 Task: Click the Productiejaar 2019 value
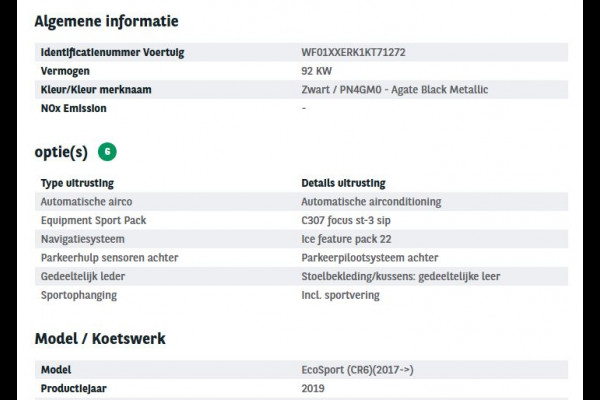313,388
